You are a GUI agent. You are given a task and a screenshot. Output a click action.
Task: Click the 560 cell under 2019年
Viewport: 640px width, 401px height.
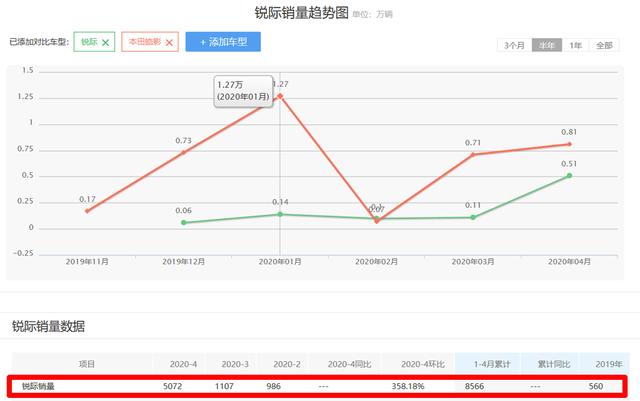(596, 386)
